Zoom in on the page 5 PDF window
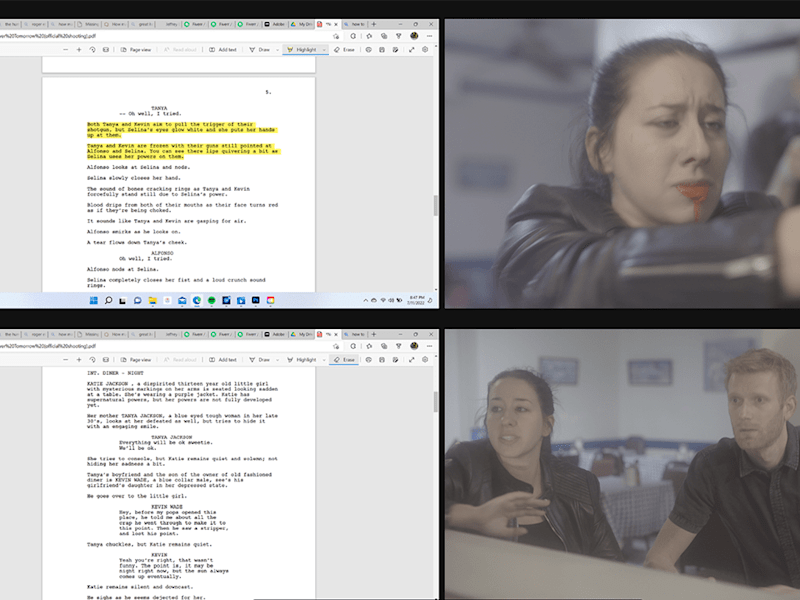Screen dimensions: 800x600 [79, 49]
